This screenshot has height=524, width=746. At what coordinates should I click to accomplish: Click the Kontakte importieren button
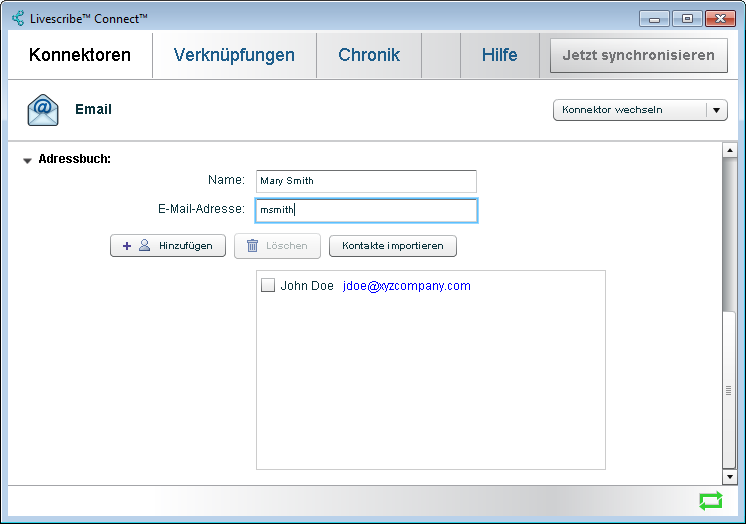[x=392, y=246]
